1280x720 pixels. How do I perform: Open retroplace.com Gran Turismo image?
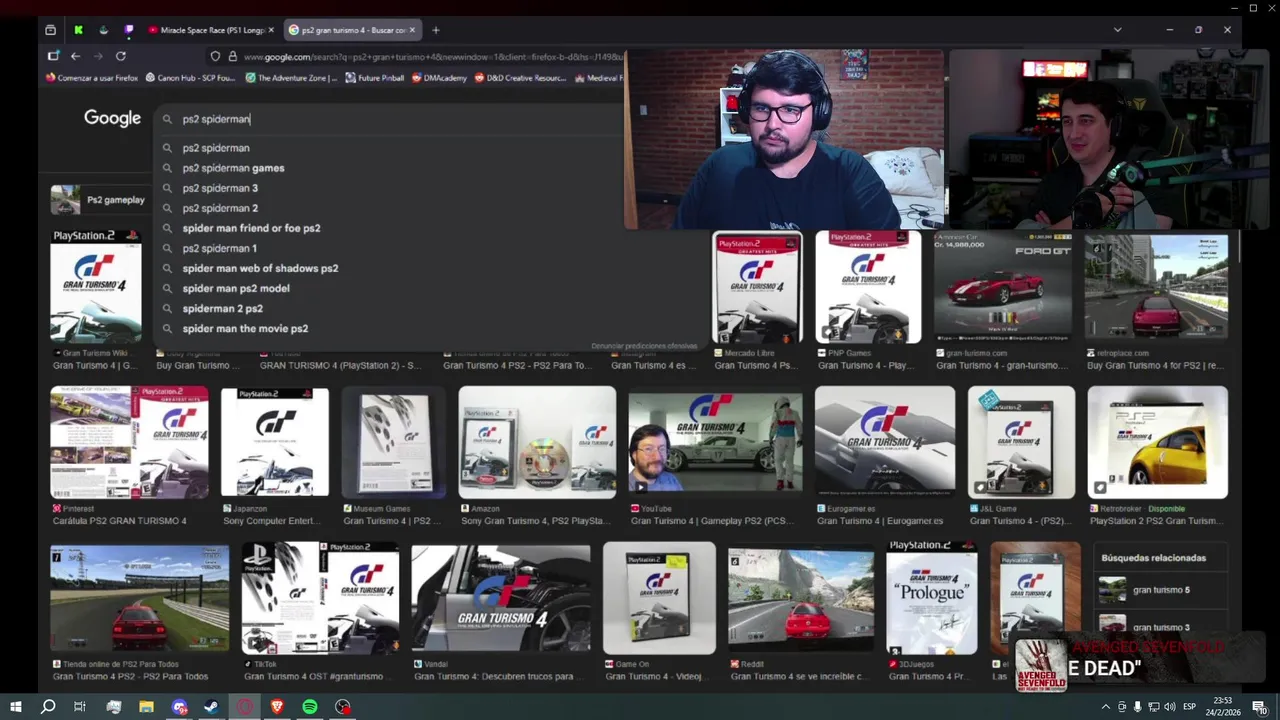click(1157, 288)
